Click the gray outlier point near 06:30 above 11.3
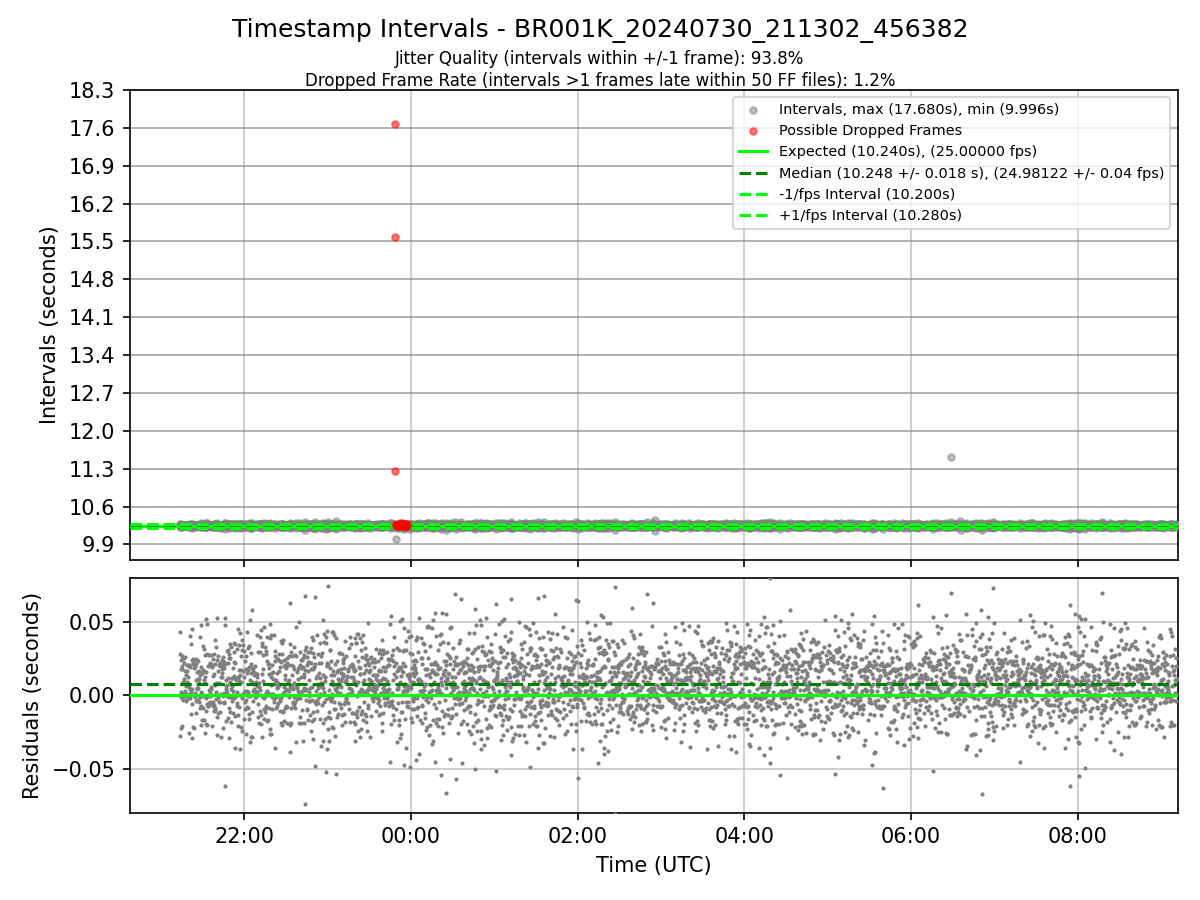 (x=951, y=457)
